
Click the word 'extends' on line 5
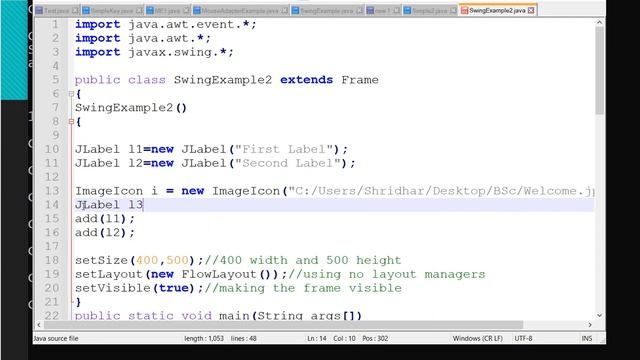coord(307,80)
